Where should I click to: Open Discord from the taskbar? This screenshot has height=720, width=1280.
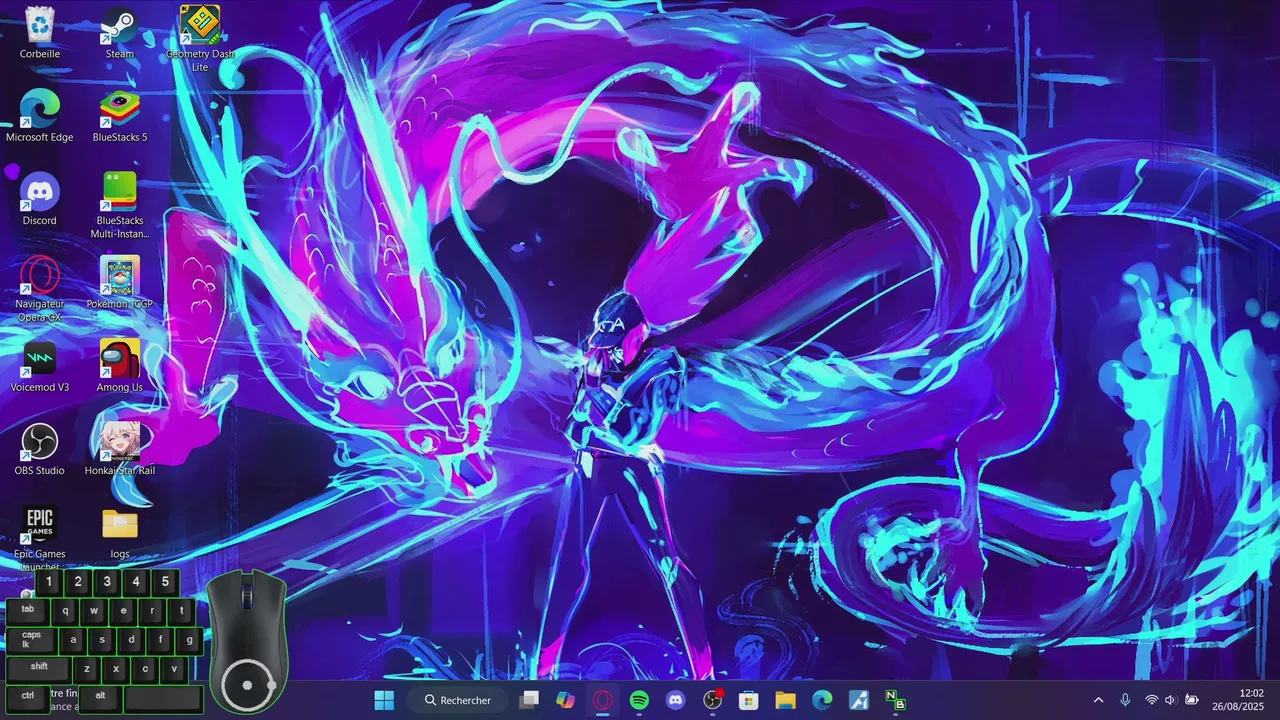point(676,700)
